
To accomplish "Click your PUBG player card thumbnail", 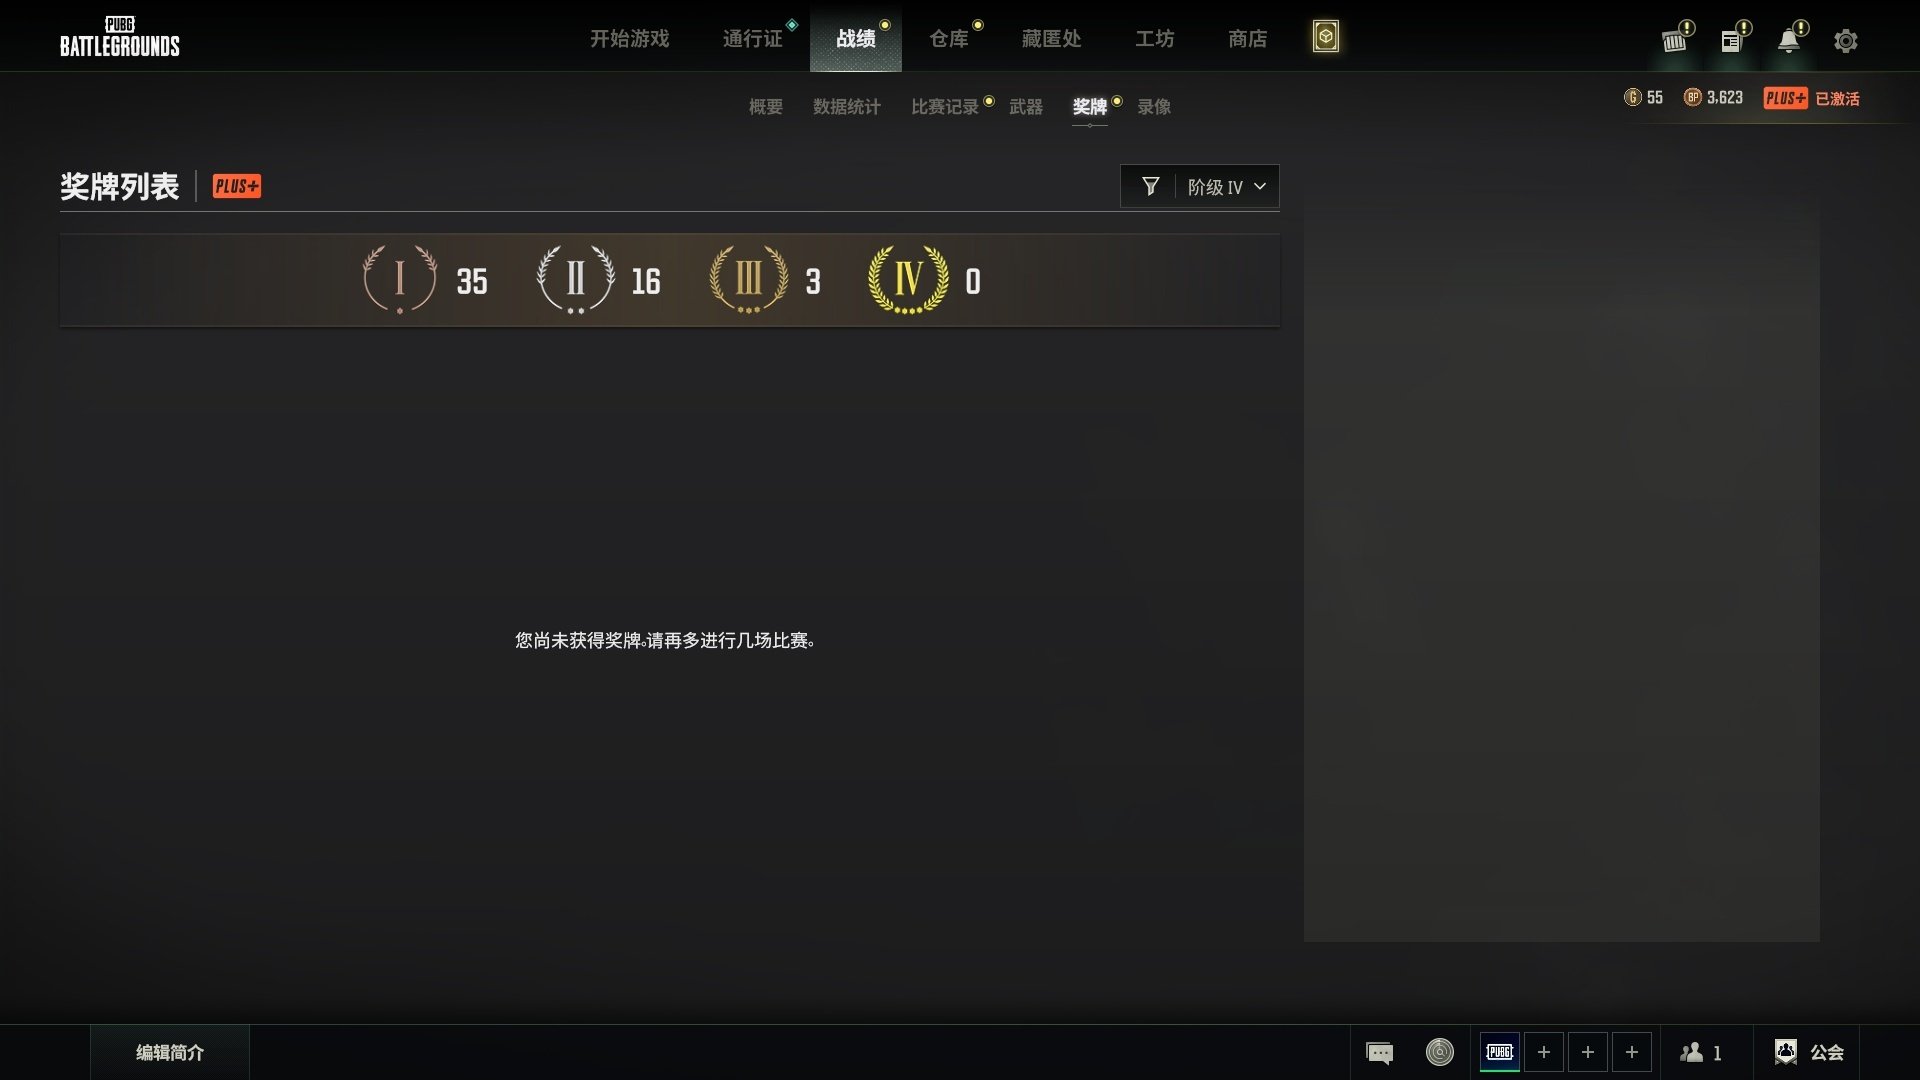I will click(x=1498, y=1052).
